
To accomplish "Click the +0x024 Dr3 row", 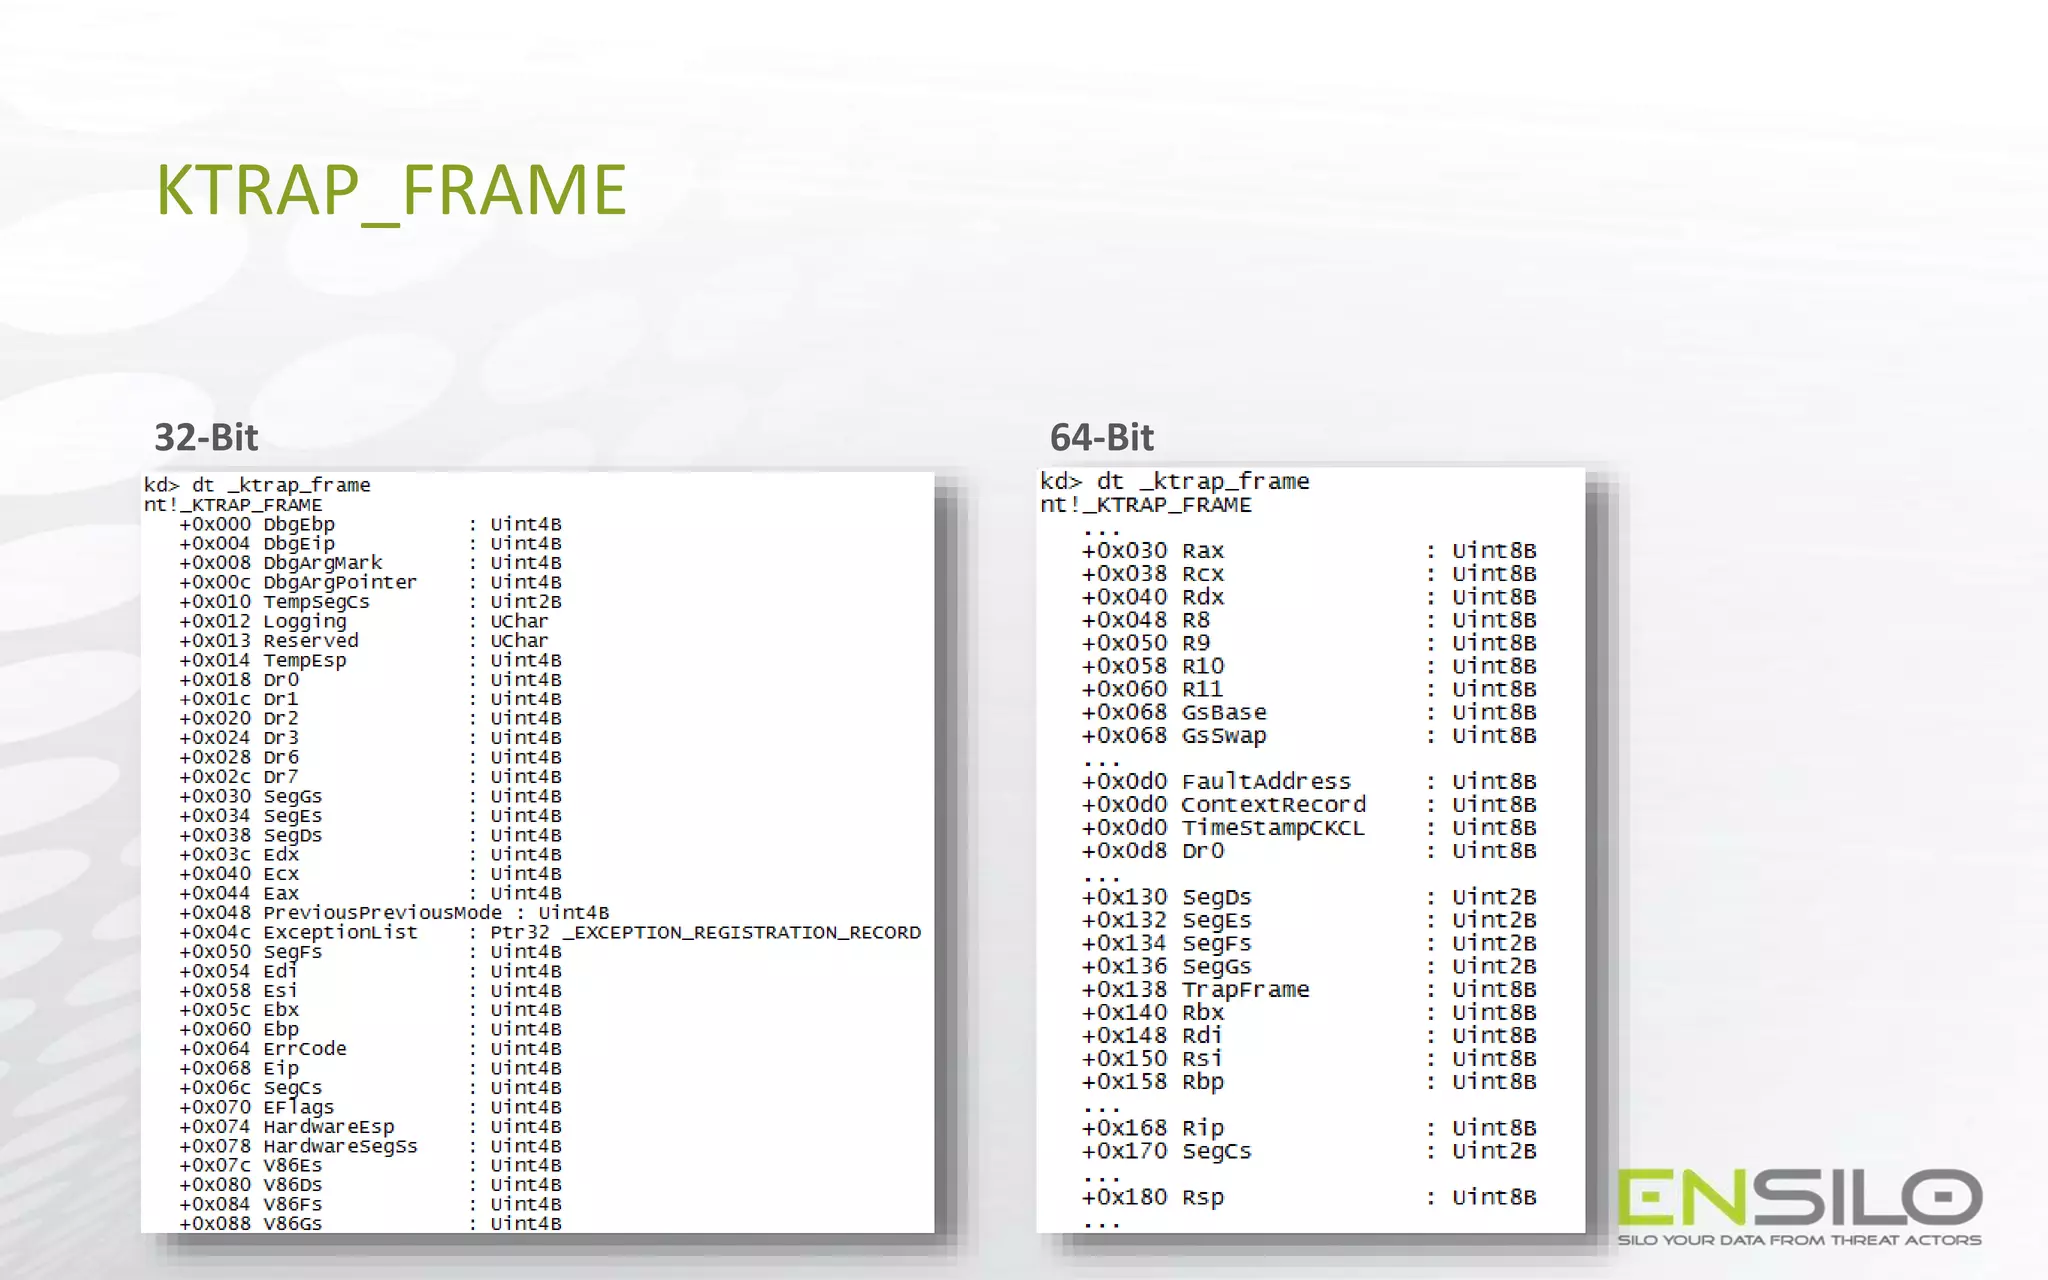I will pos(370,738).
